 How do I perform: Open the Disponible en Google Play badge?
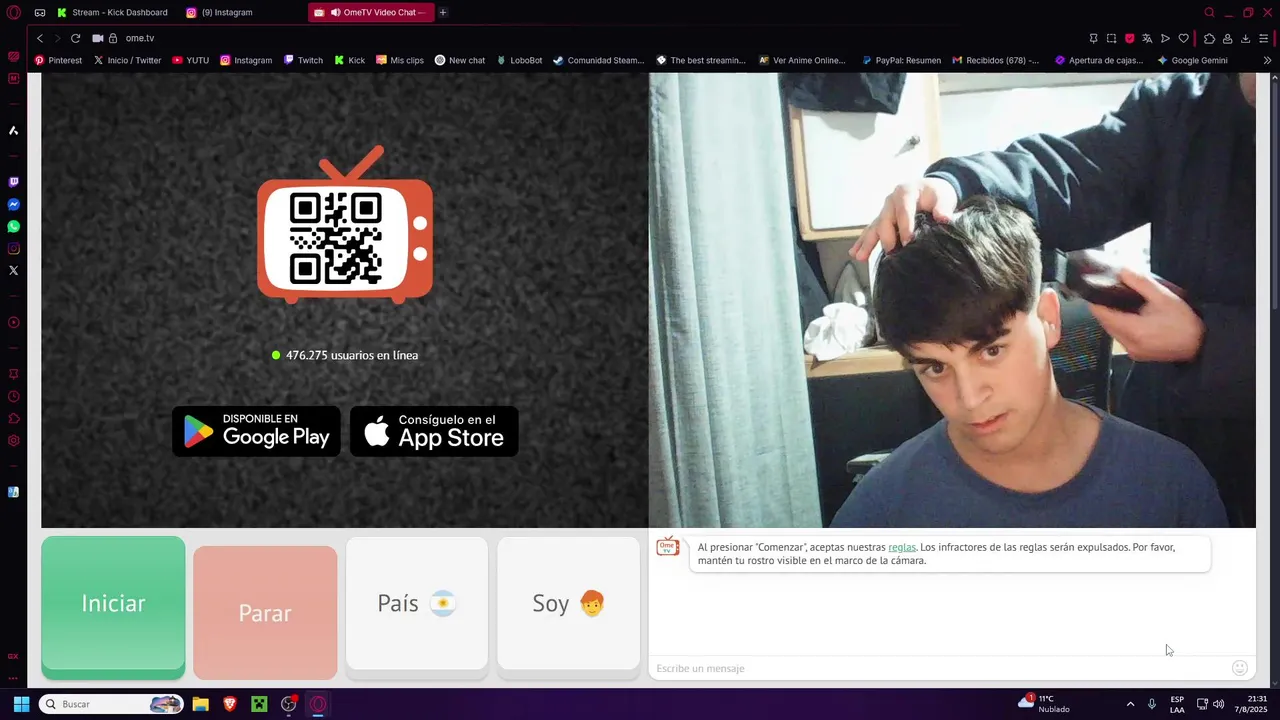click(x=256, y=431)
